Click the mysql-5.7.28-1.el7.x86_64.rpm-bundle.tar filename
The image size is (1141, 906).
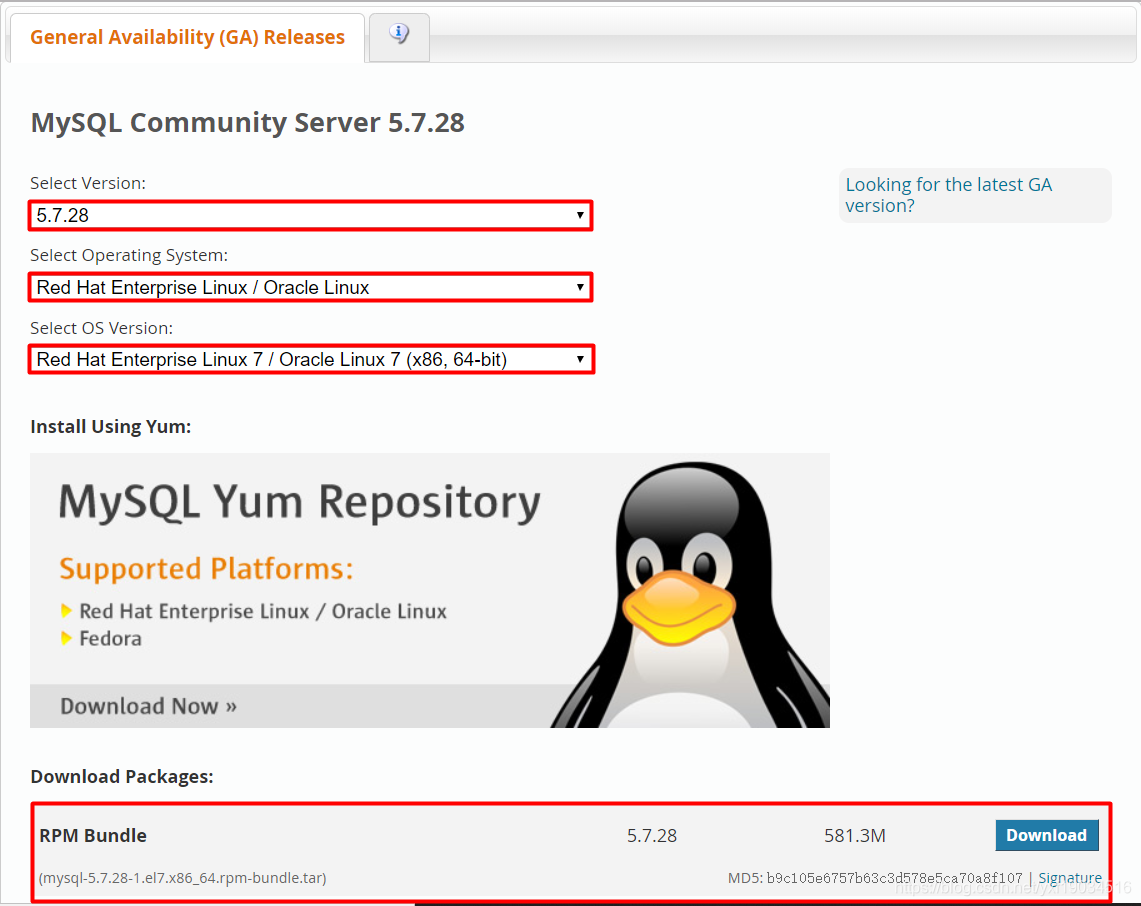click(x=182, y=878)
